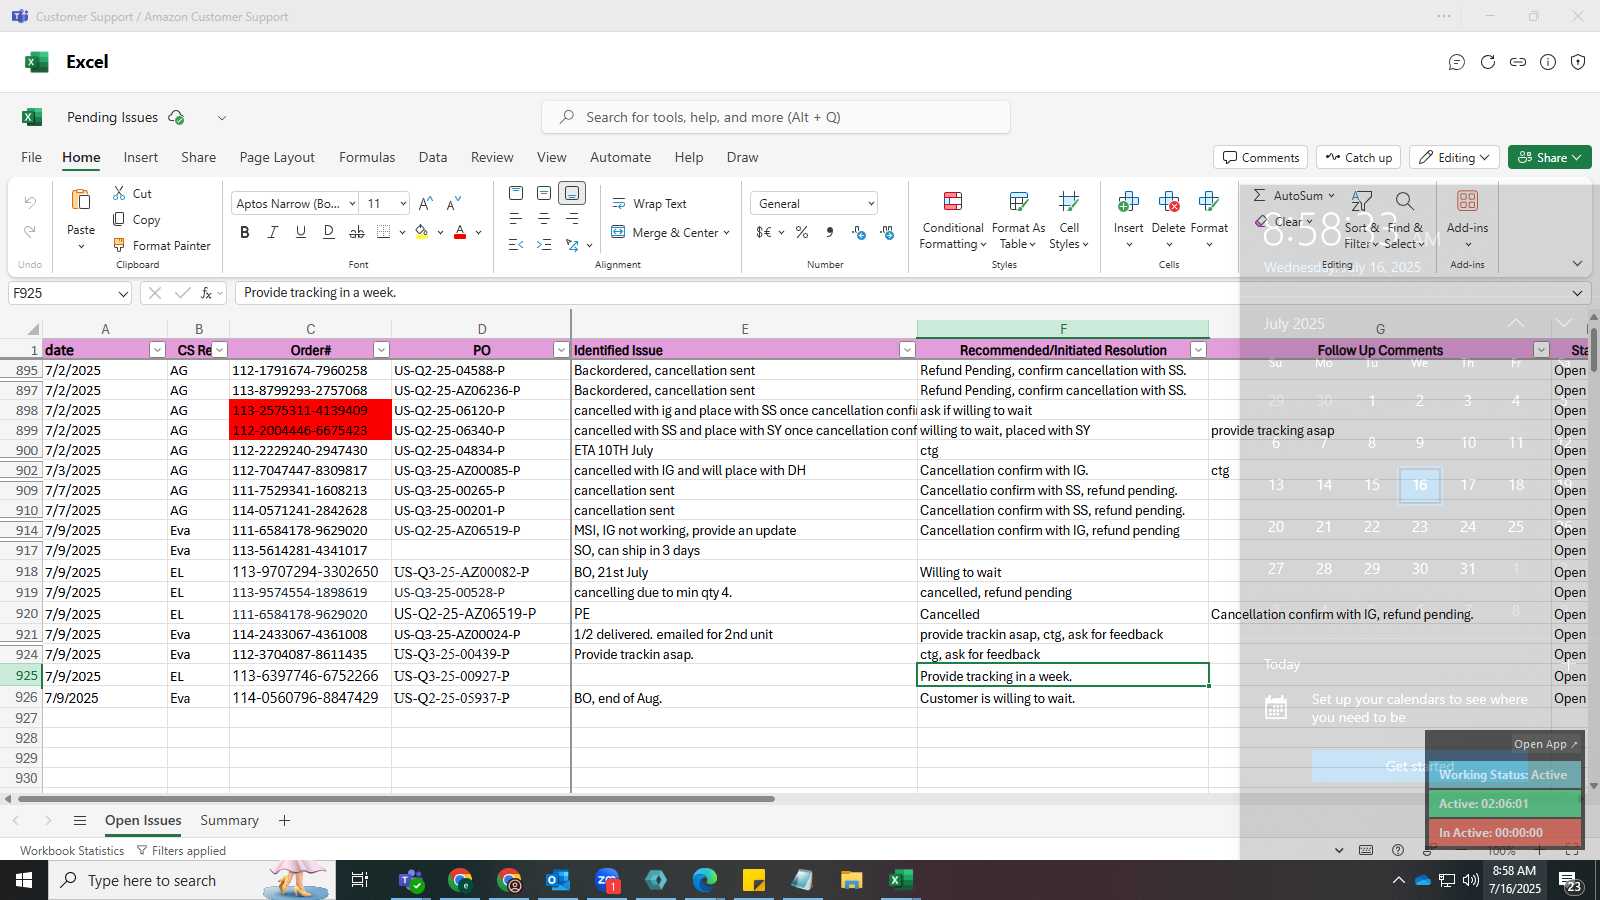
Task: Add a new sheet with plus icon
Action: (x=284, y=820)
